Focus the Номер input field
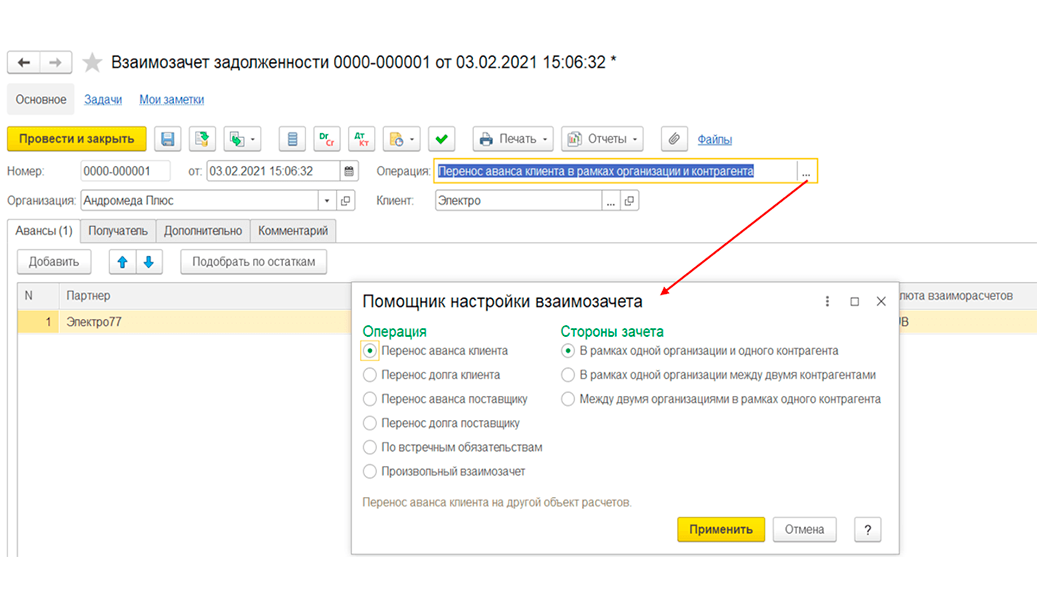 tap(126, 171)
